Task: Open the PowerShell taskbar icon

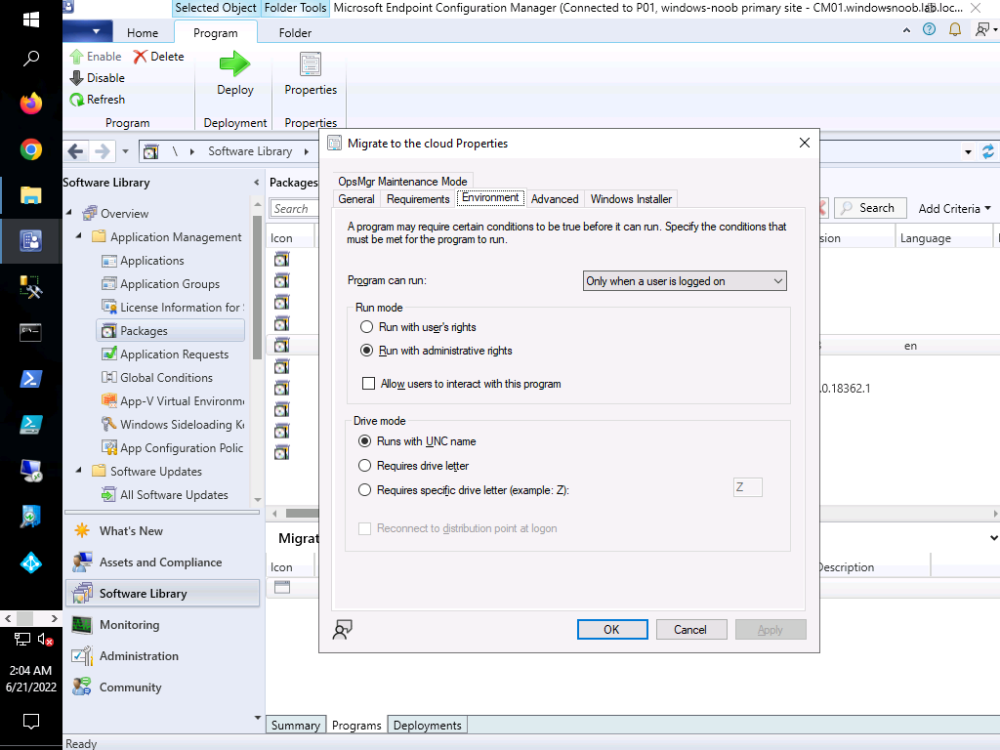Action: 31,379
